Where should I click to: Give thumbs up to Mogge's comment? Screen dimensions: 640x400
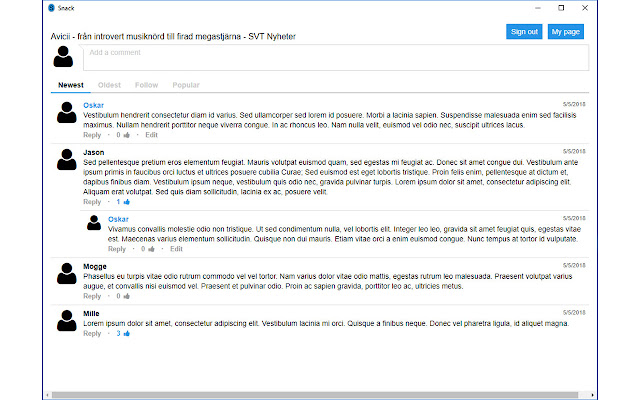click(127, 296)
